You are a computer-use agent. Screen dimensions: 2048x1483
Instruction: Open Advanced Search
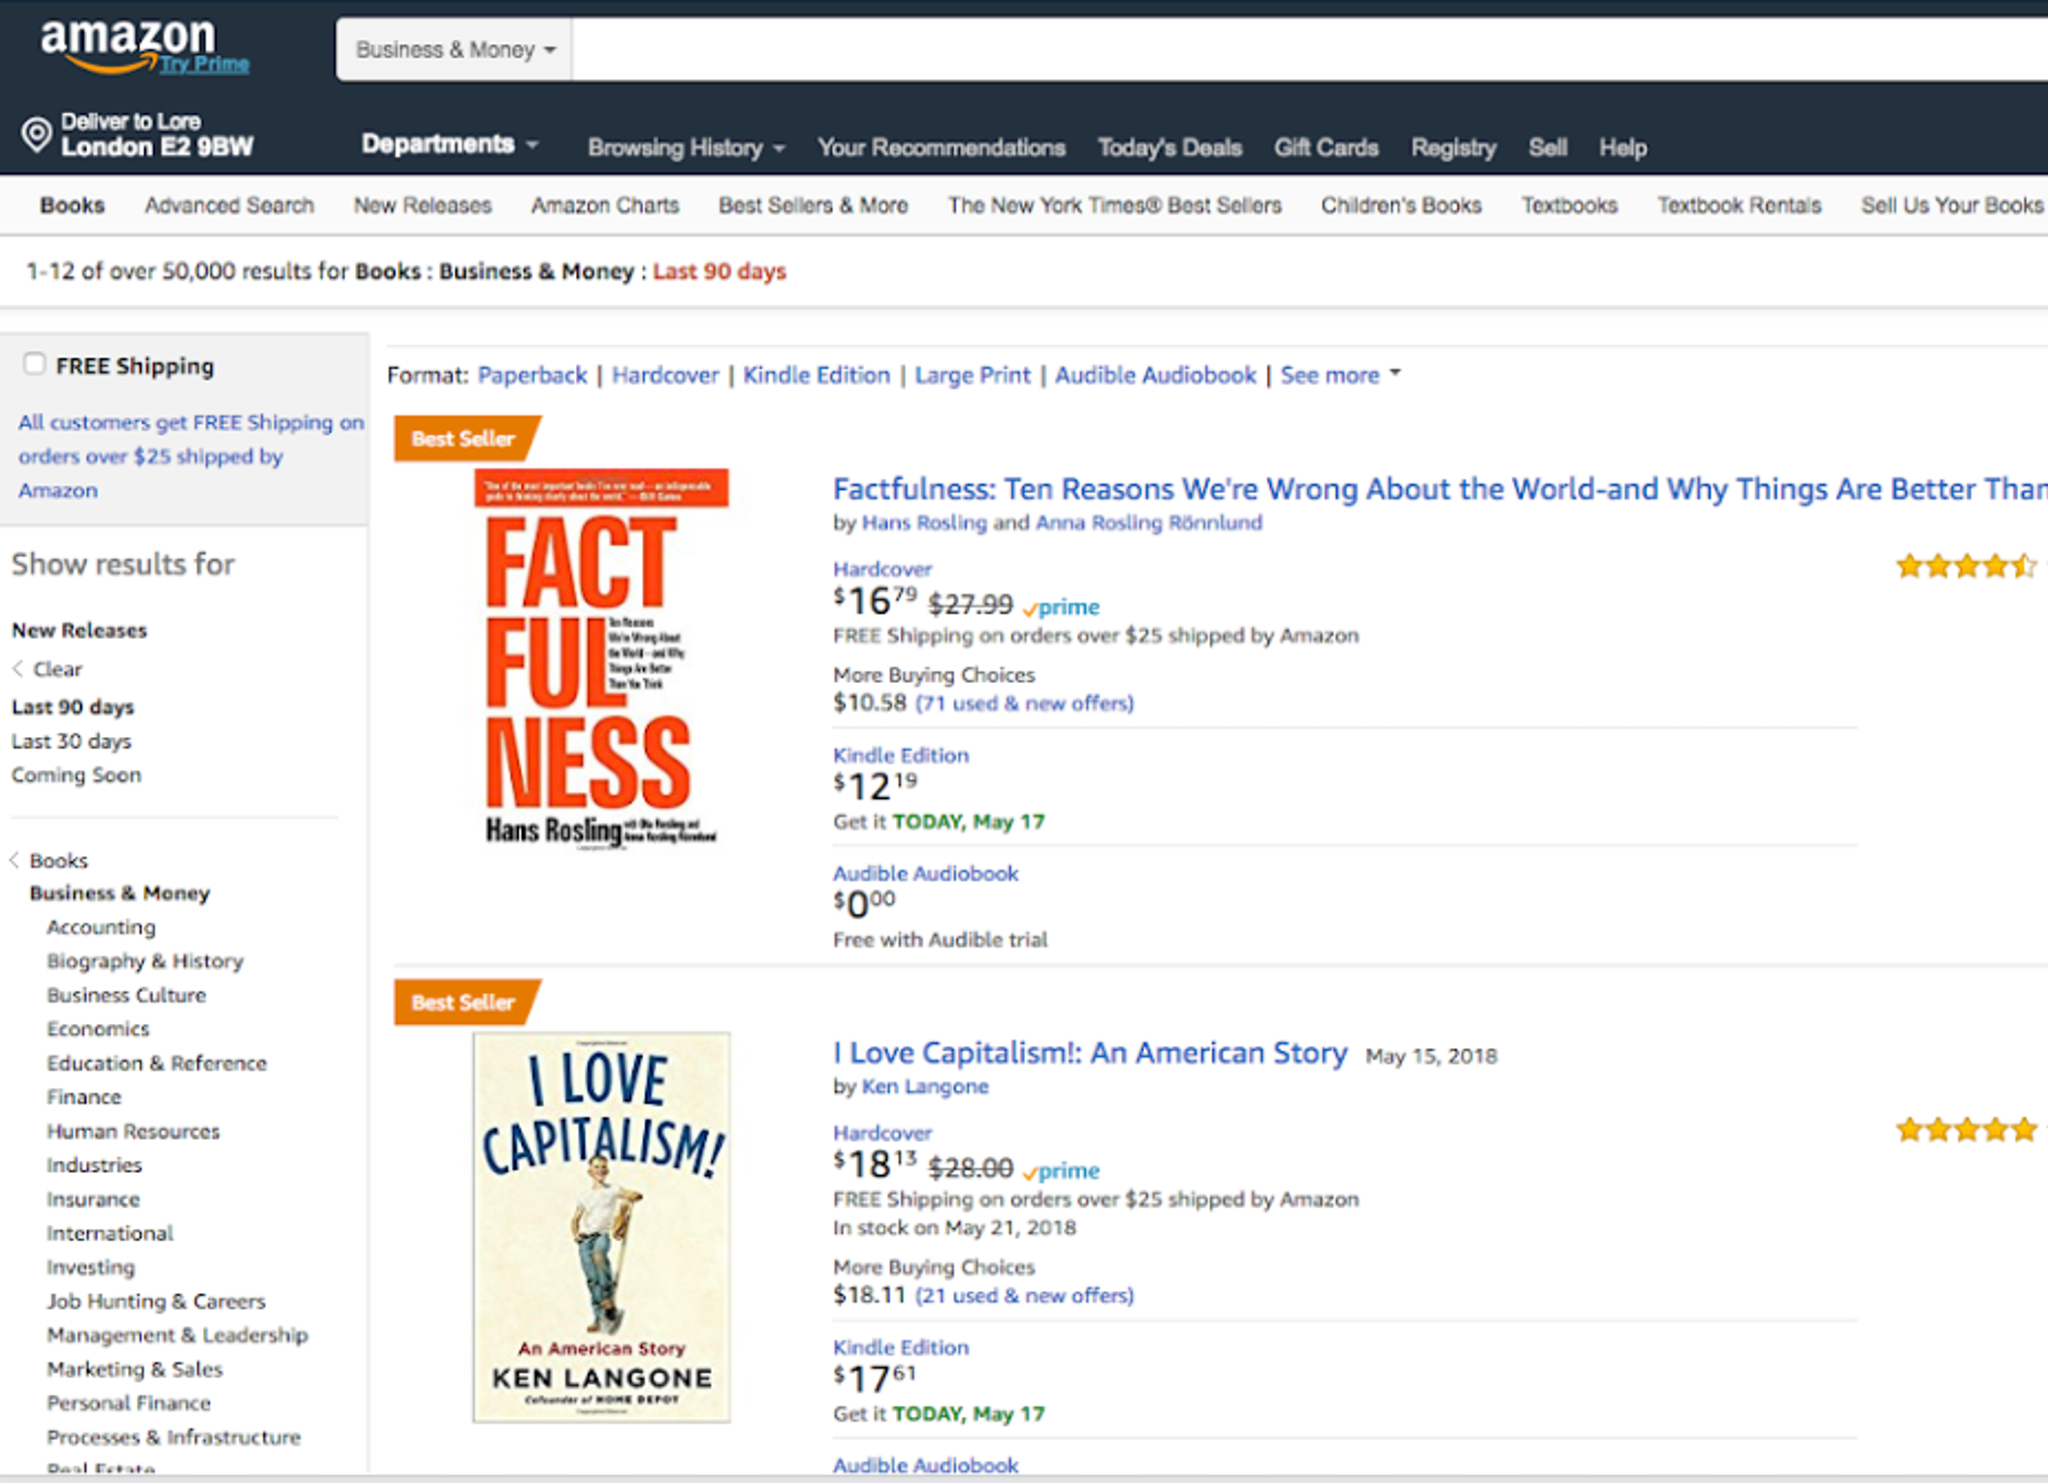pos(229,205)
